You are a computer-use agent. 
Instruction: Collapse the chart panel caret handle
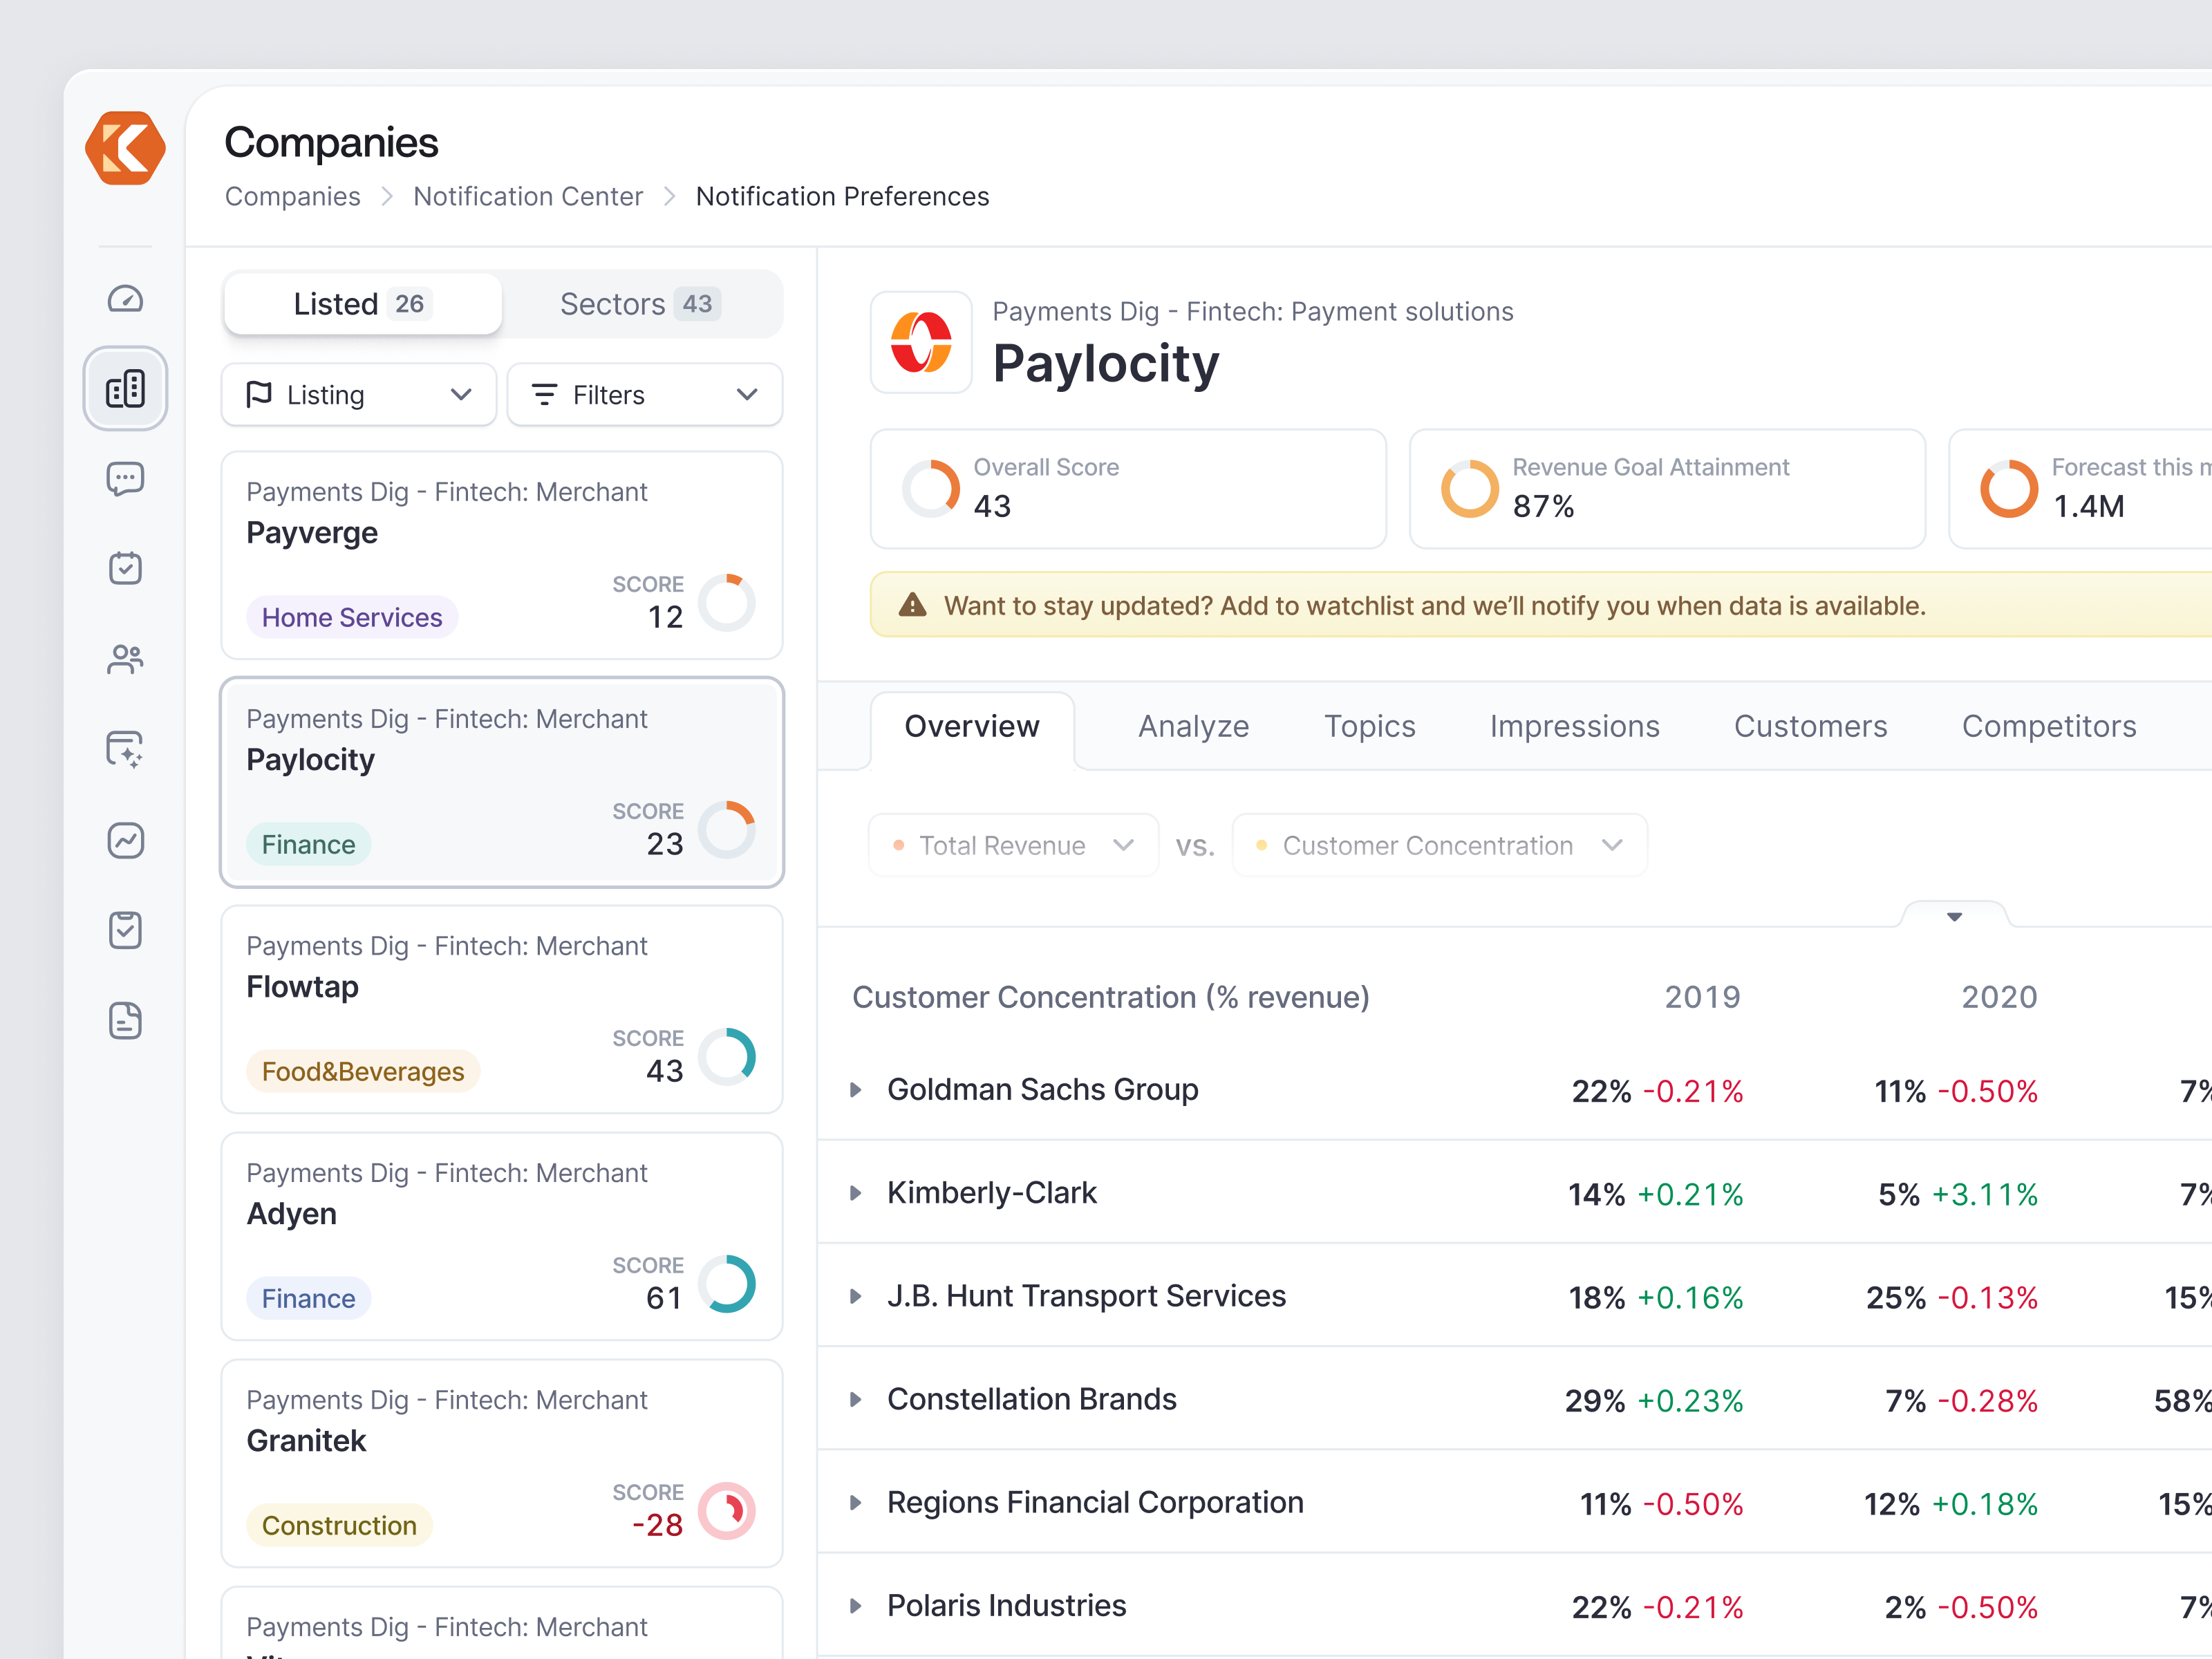(x=1955, y=915)
